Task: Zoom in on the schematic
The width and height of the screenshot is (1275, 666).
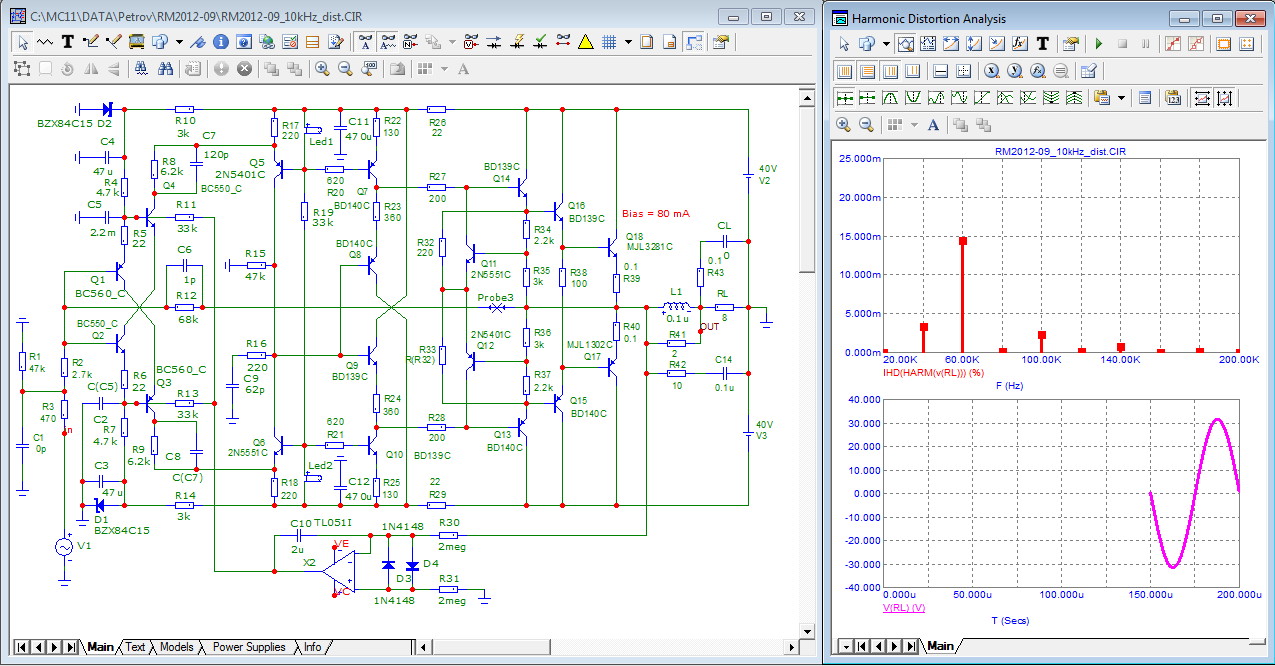Action: (x=322, y=69)
